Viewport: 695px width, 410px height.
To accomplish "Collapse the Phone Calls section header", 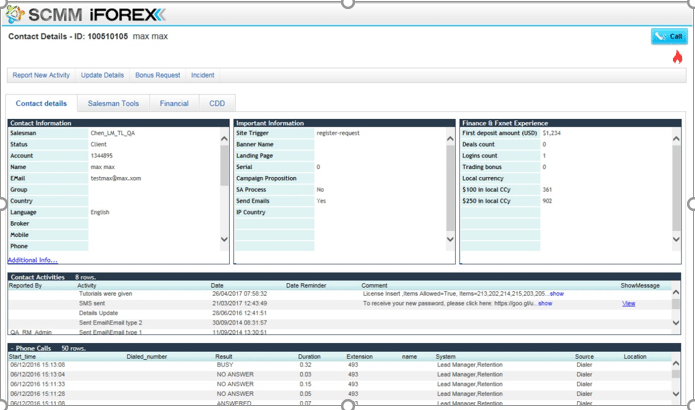I will 30,347.
